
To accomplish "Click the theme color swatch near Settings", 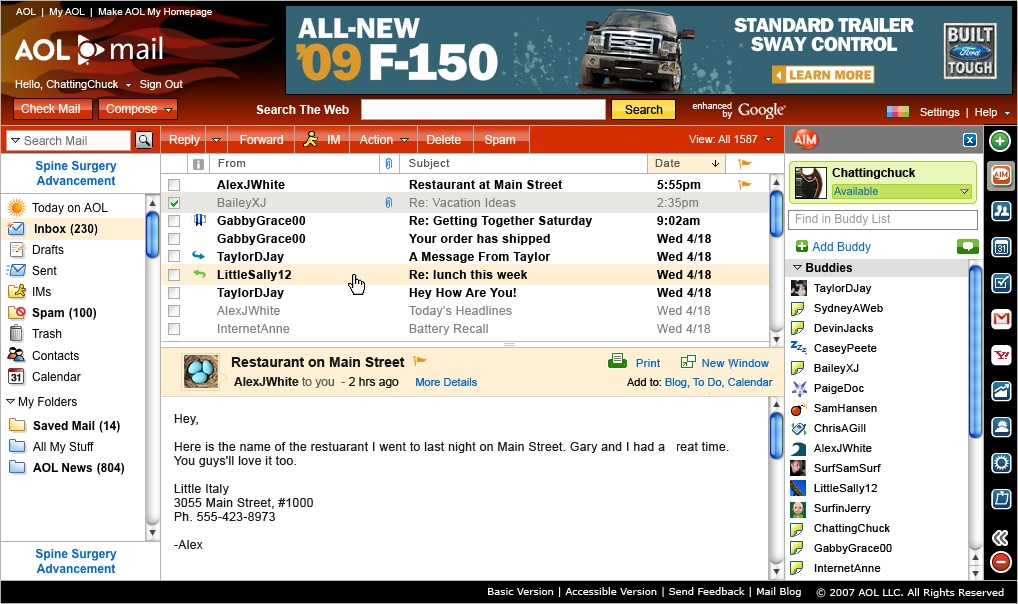I will click(x=897, y=112).
